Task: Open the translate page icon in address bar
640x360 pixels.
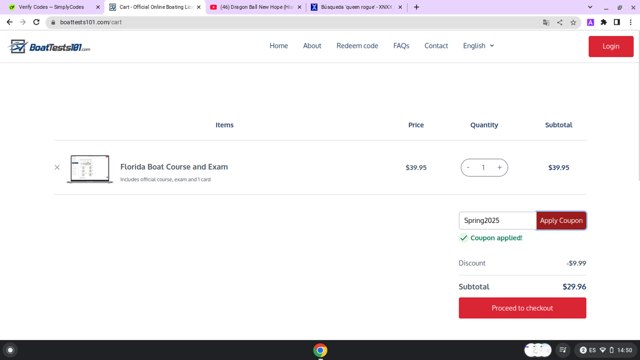Action: coord(546,22)
